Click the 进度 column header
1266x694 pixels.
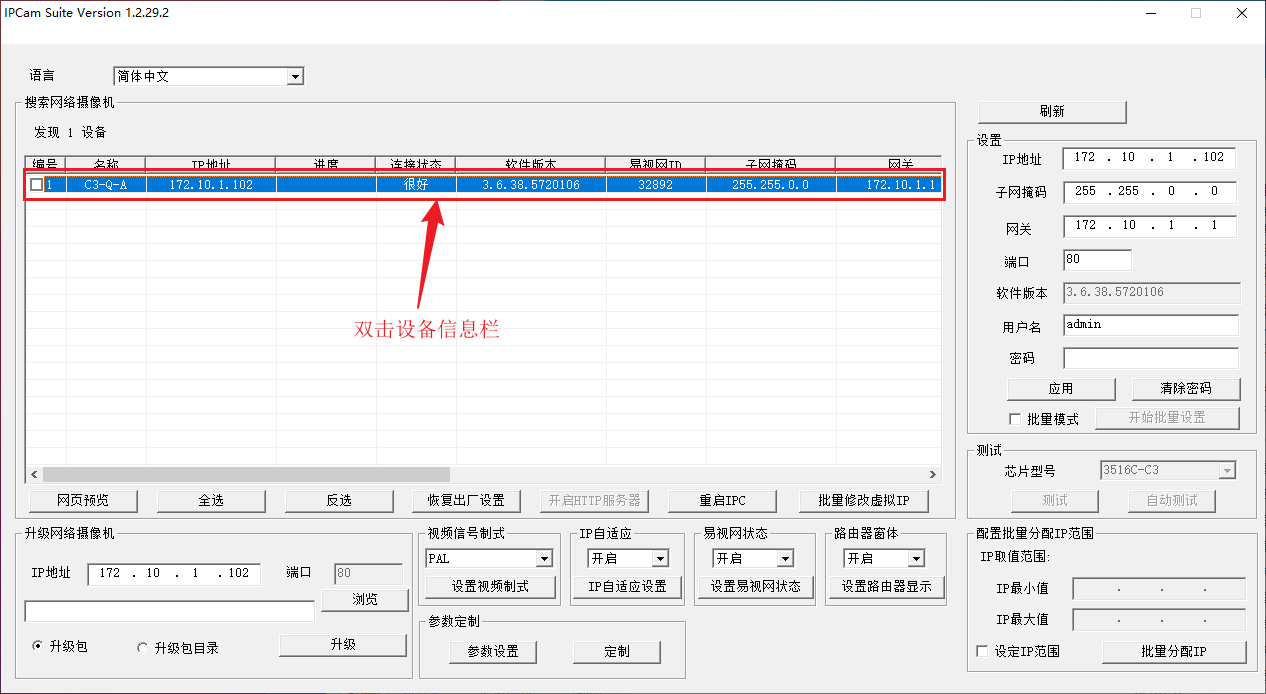click(326, 163)
